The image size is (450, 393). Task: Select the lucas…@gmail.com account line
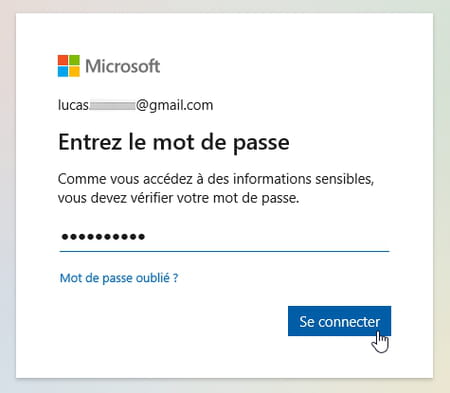135,105
